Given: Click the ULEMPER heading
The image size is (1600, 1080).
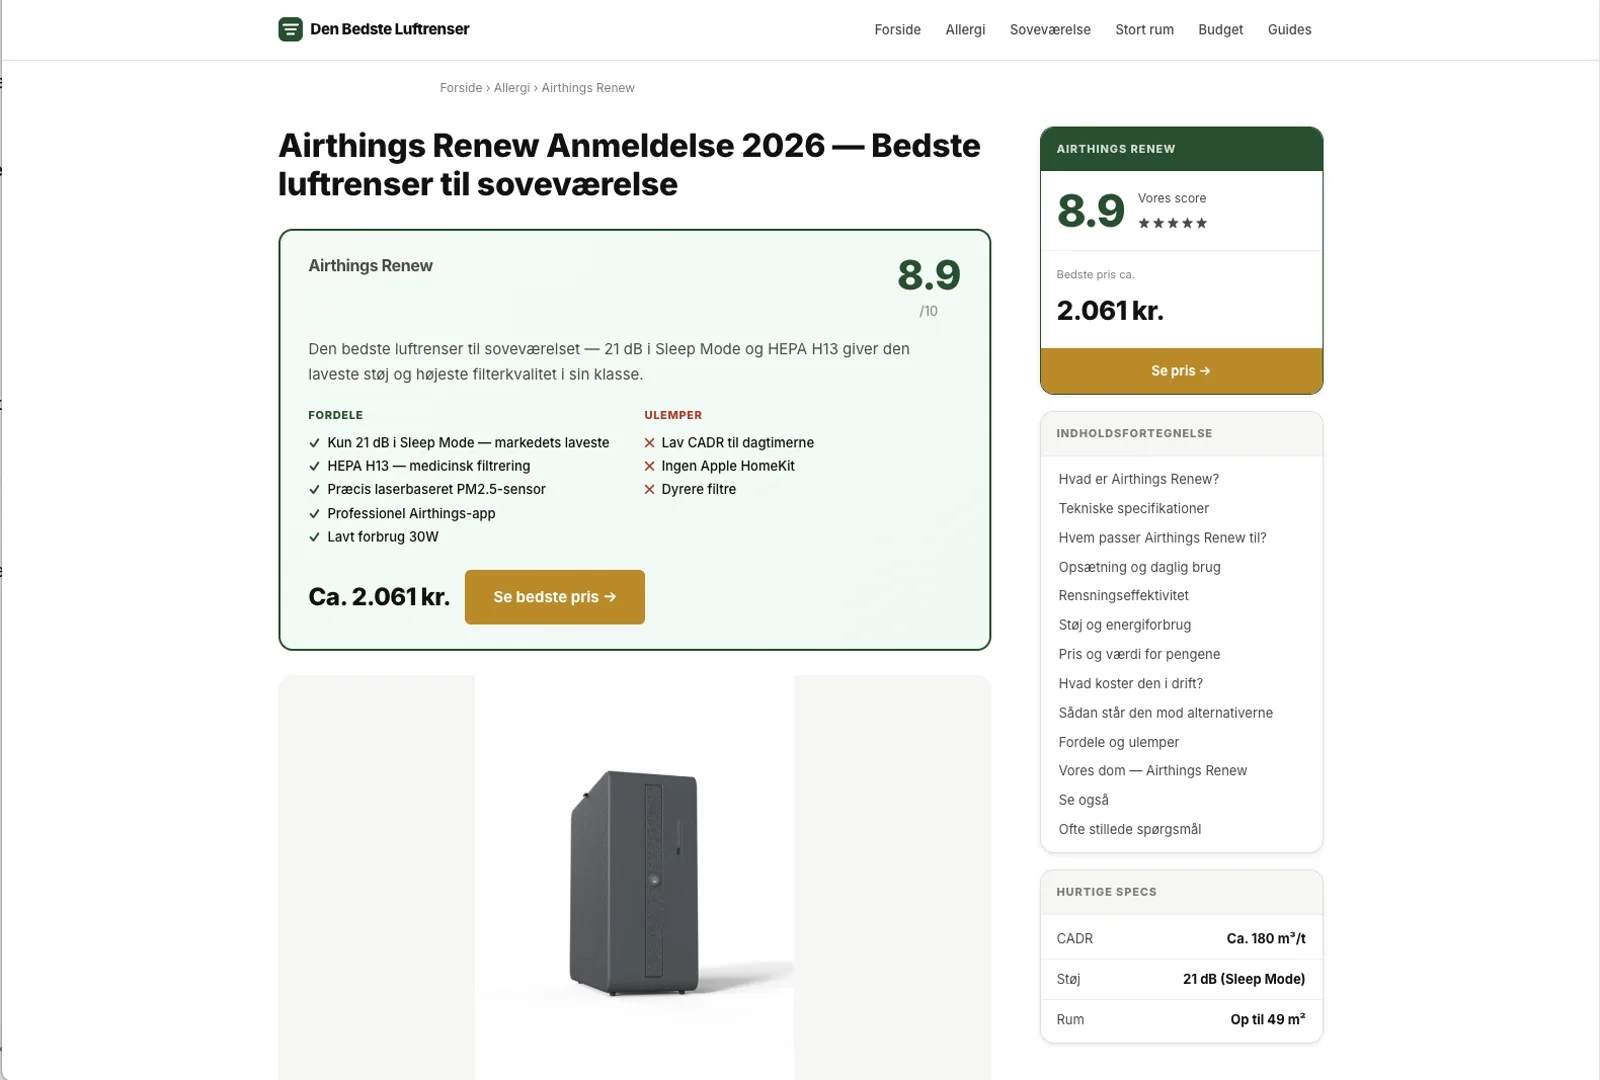Looking at the screenshot, I should click(x=673, y=415).
